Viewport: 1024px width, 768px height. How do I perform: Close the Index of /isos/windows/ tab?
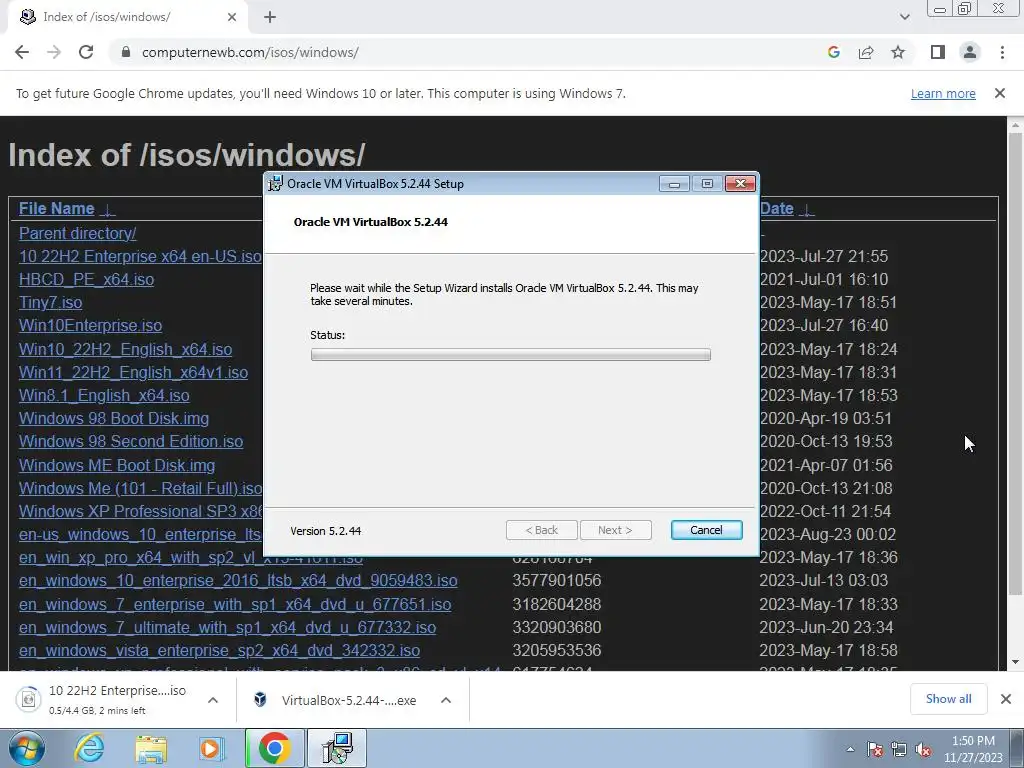232,17
